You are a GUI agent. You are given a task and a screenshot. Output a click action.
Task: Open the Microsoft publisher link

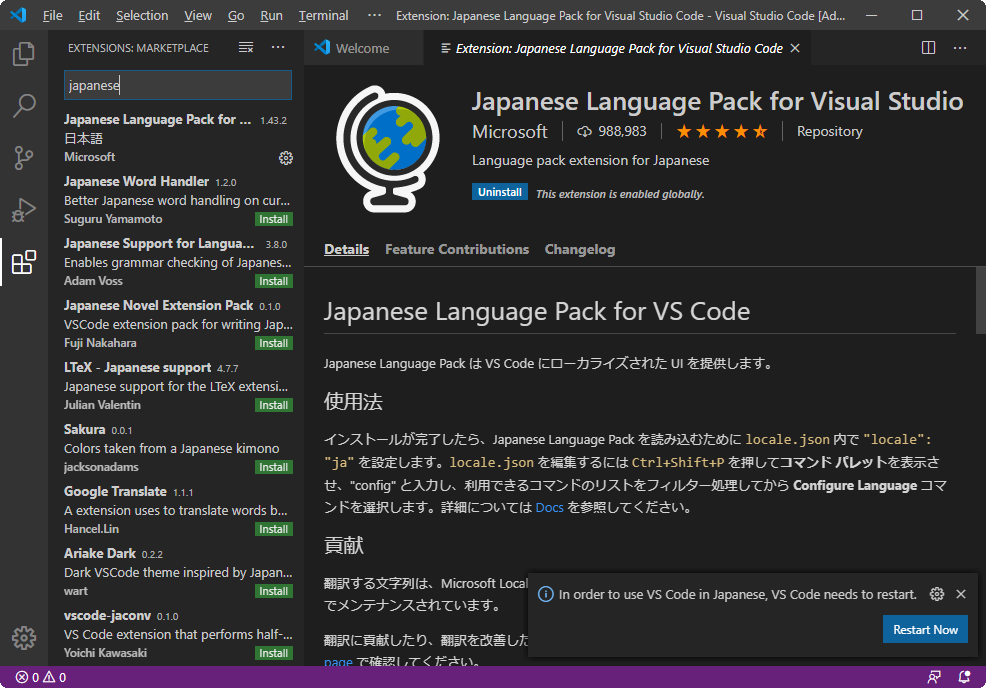[510, 131]
